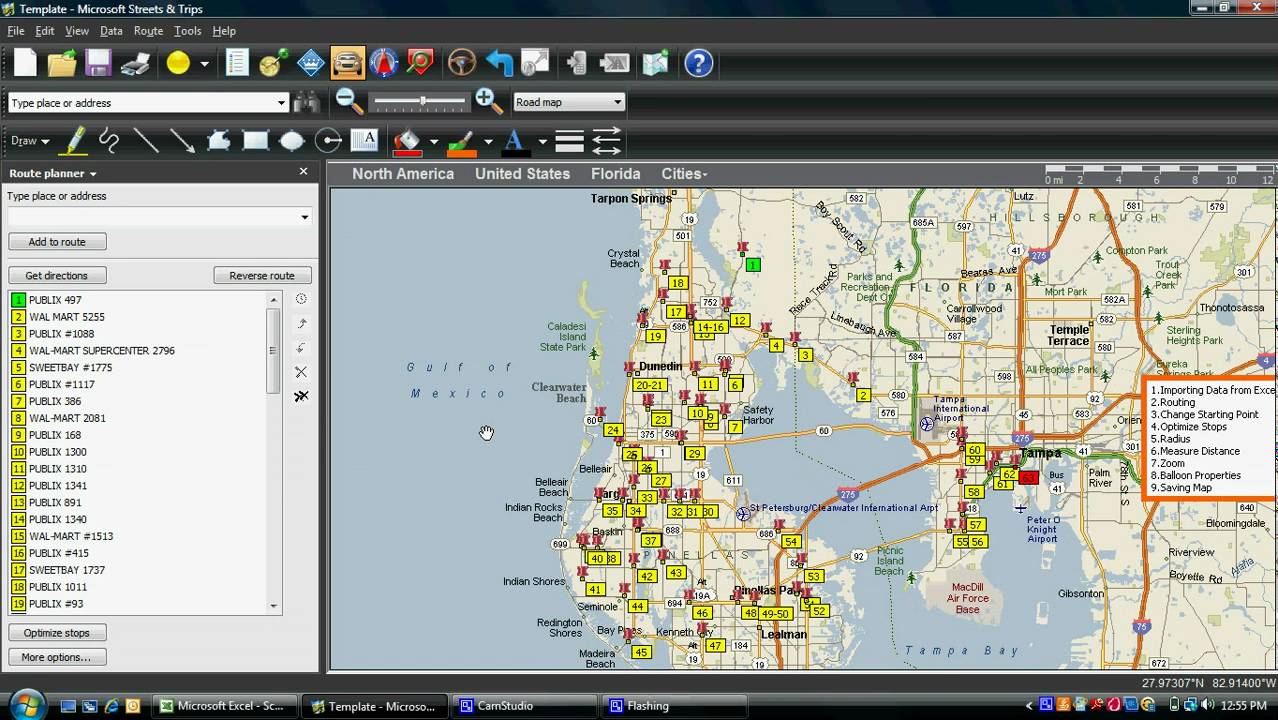Select WAL-MART SUPERCENTER 2796 in stop list
The height and width of the screenshot is (720, 1278).
[101, 351]
